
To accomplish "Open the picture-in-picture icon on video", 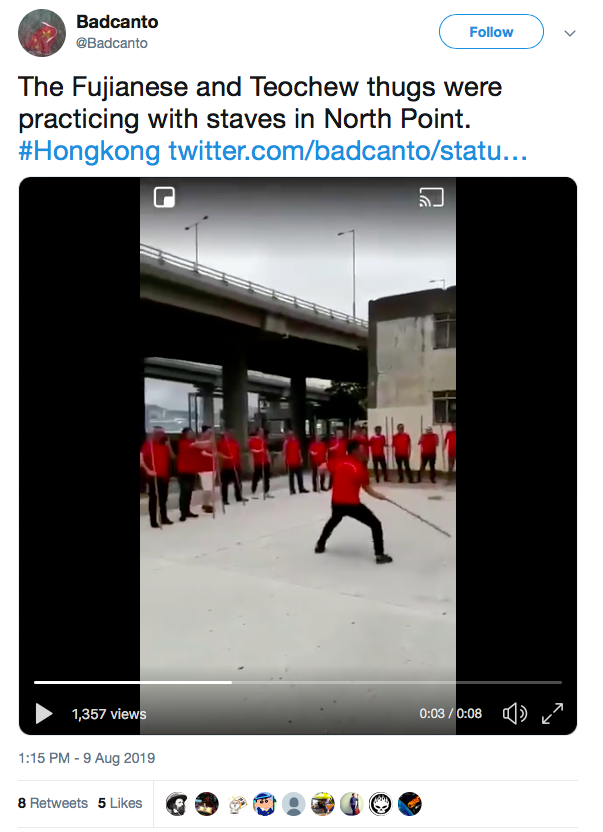I will click(x=165, y=197).
